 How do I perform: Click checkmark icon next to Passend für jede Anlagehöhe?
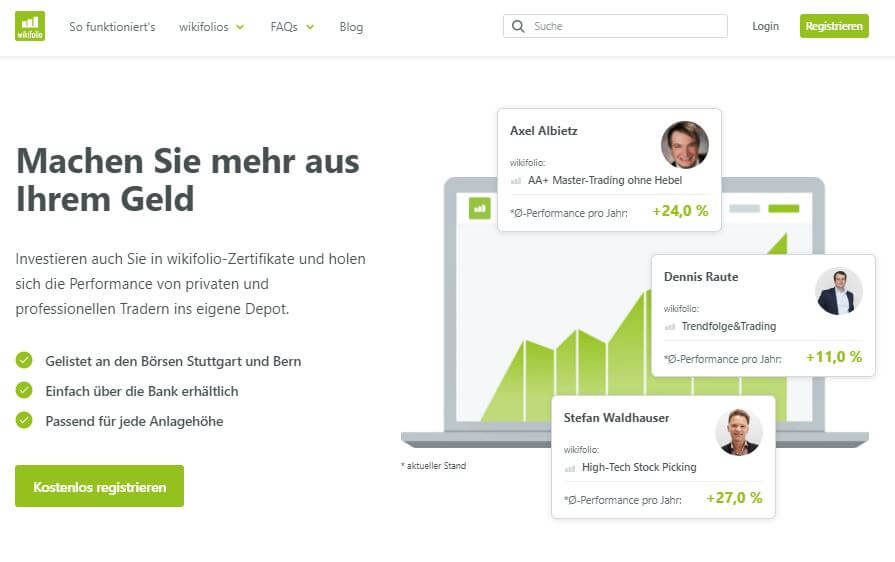point(24,420)
